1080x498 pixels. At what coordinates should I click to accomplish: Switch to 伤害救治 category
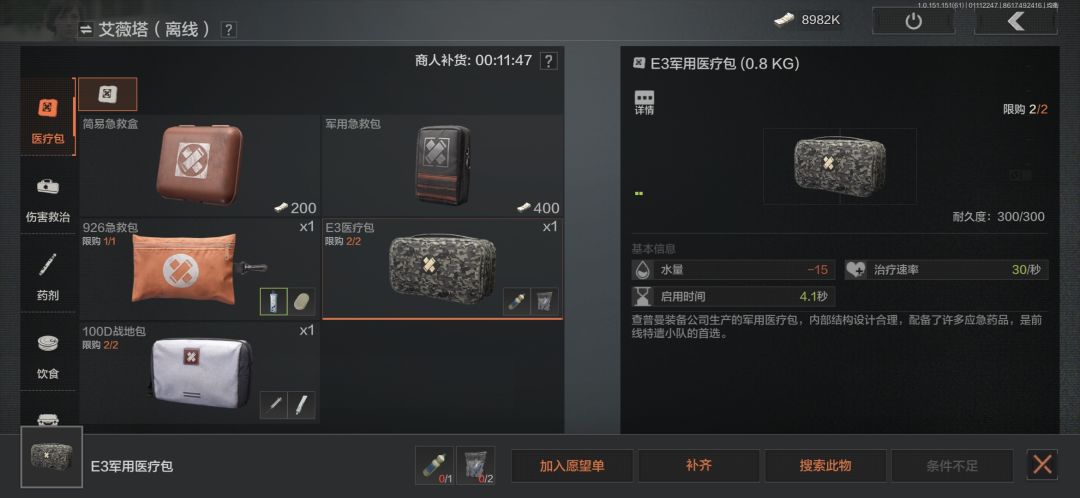[48, 196]
